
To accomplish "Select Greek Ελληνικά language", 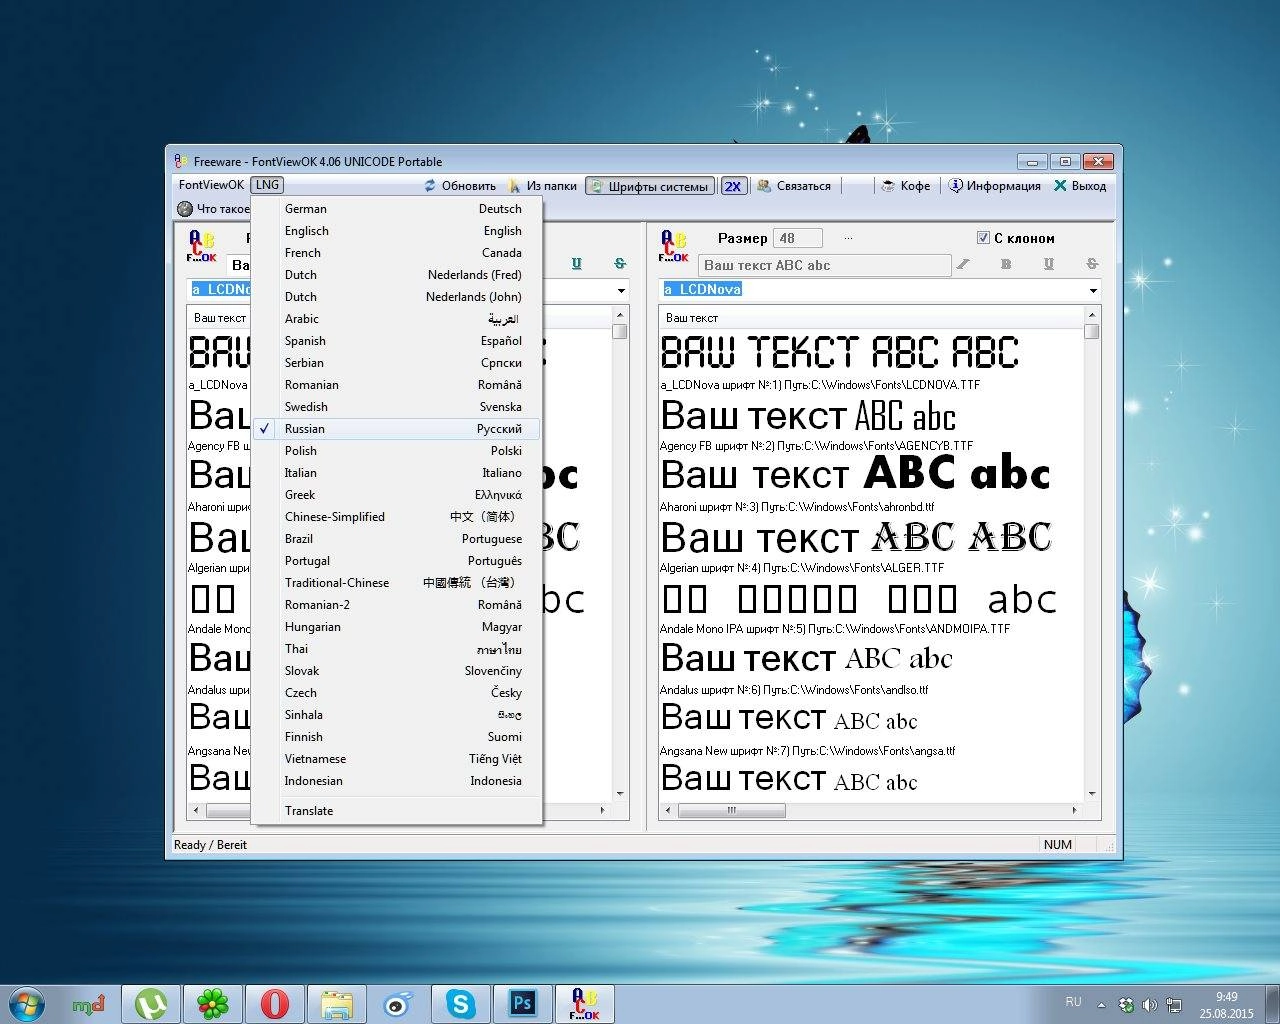I will pos(396,495).
